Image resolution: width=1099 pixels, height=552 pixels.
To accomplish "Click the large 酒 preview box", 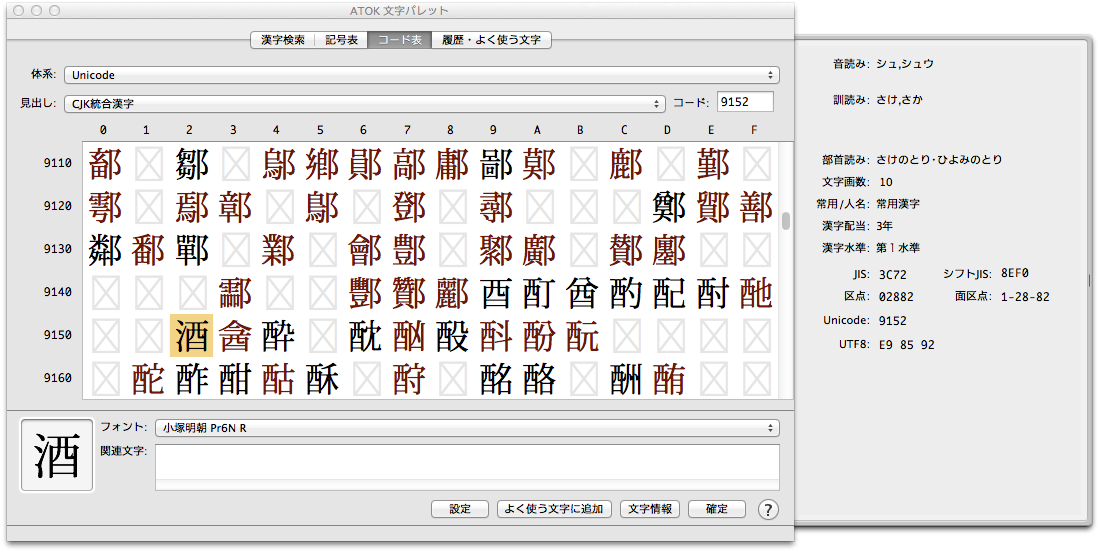I will click(x=57, y=455).
